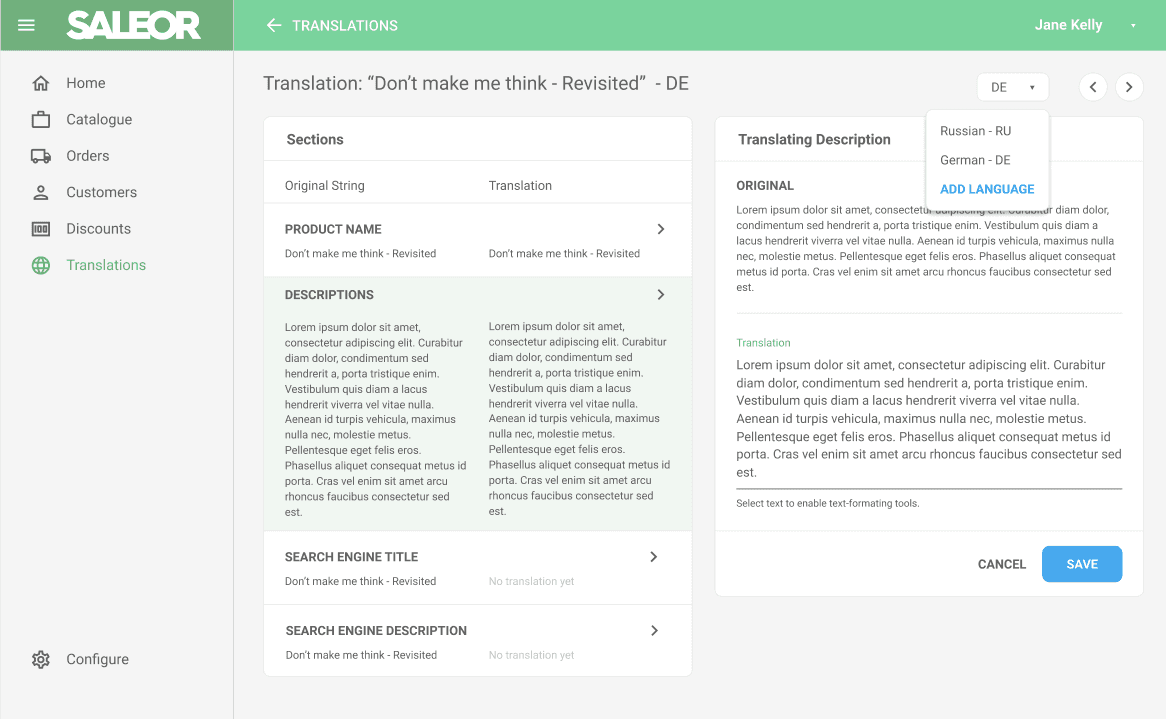Expand the Search Engine Title row chevron

coord(653,557)
